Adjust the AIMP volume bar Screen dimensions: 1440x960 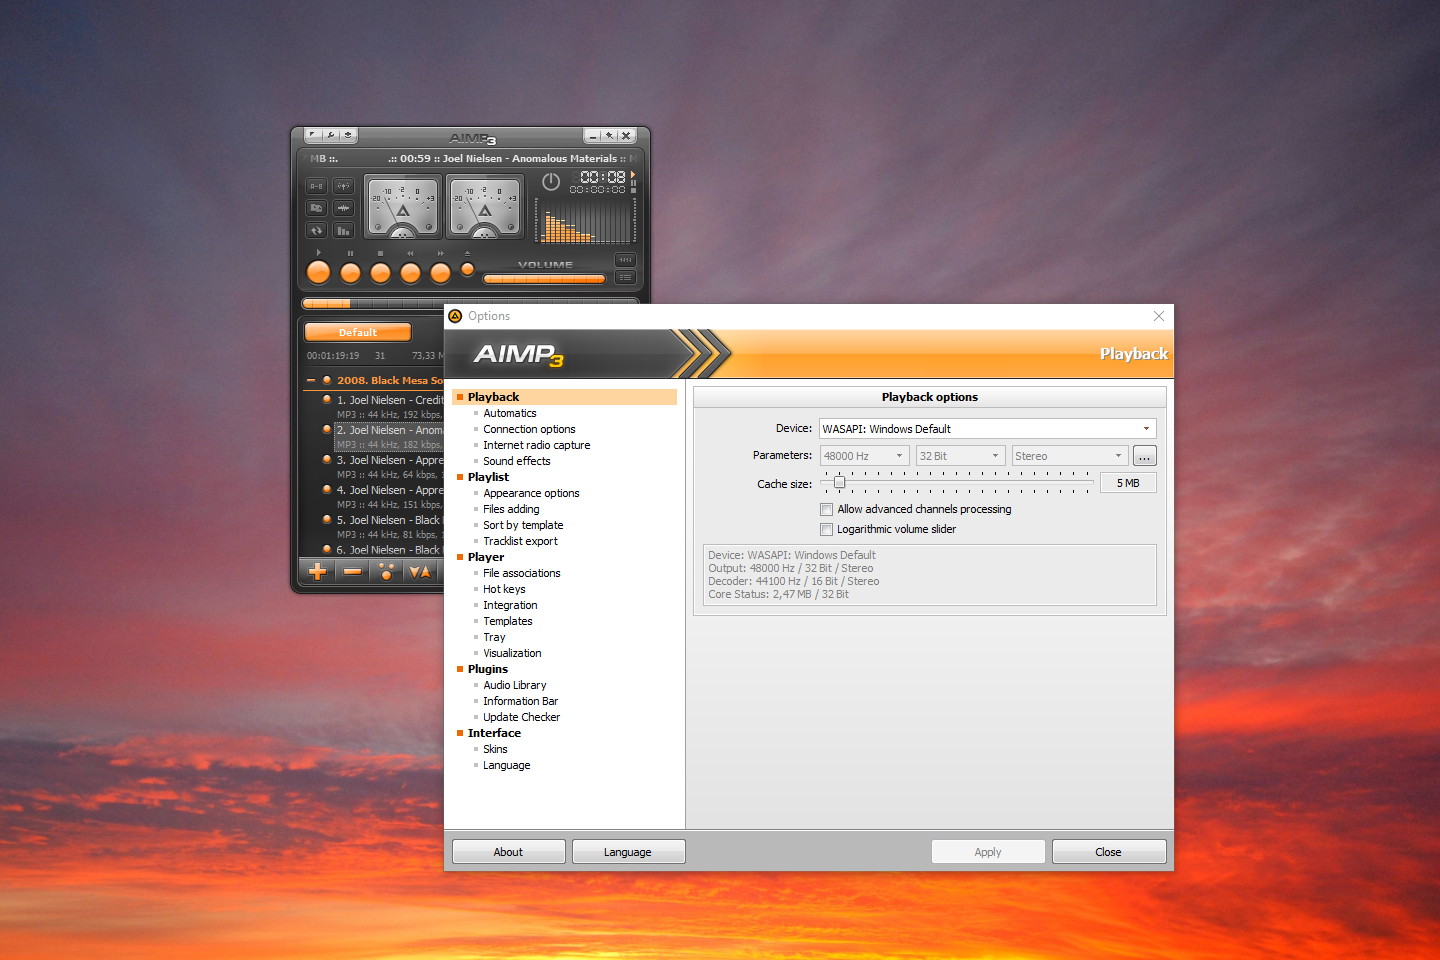pyautogui.click(x=544, y=279)
